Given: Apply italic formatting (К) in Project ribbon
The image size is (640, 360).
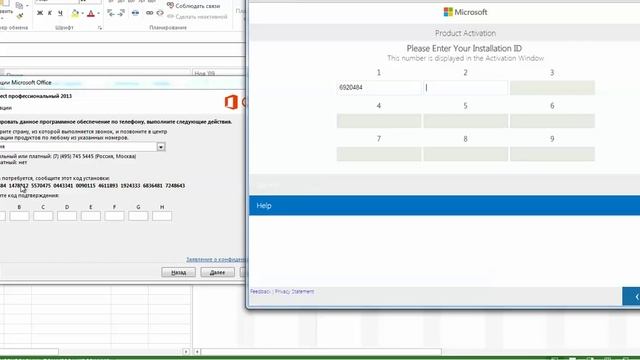Looking at the screenshot, I should click(x=50, y=13).
